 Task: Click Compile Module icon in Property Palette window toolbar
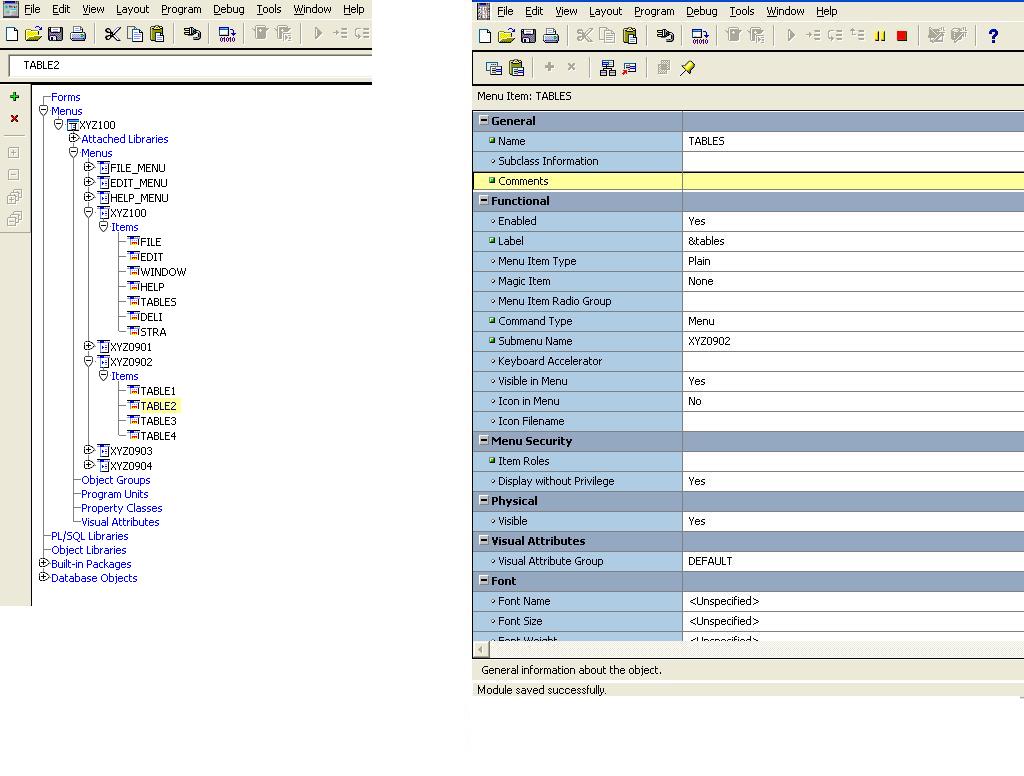699,35
